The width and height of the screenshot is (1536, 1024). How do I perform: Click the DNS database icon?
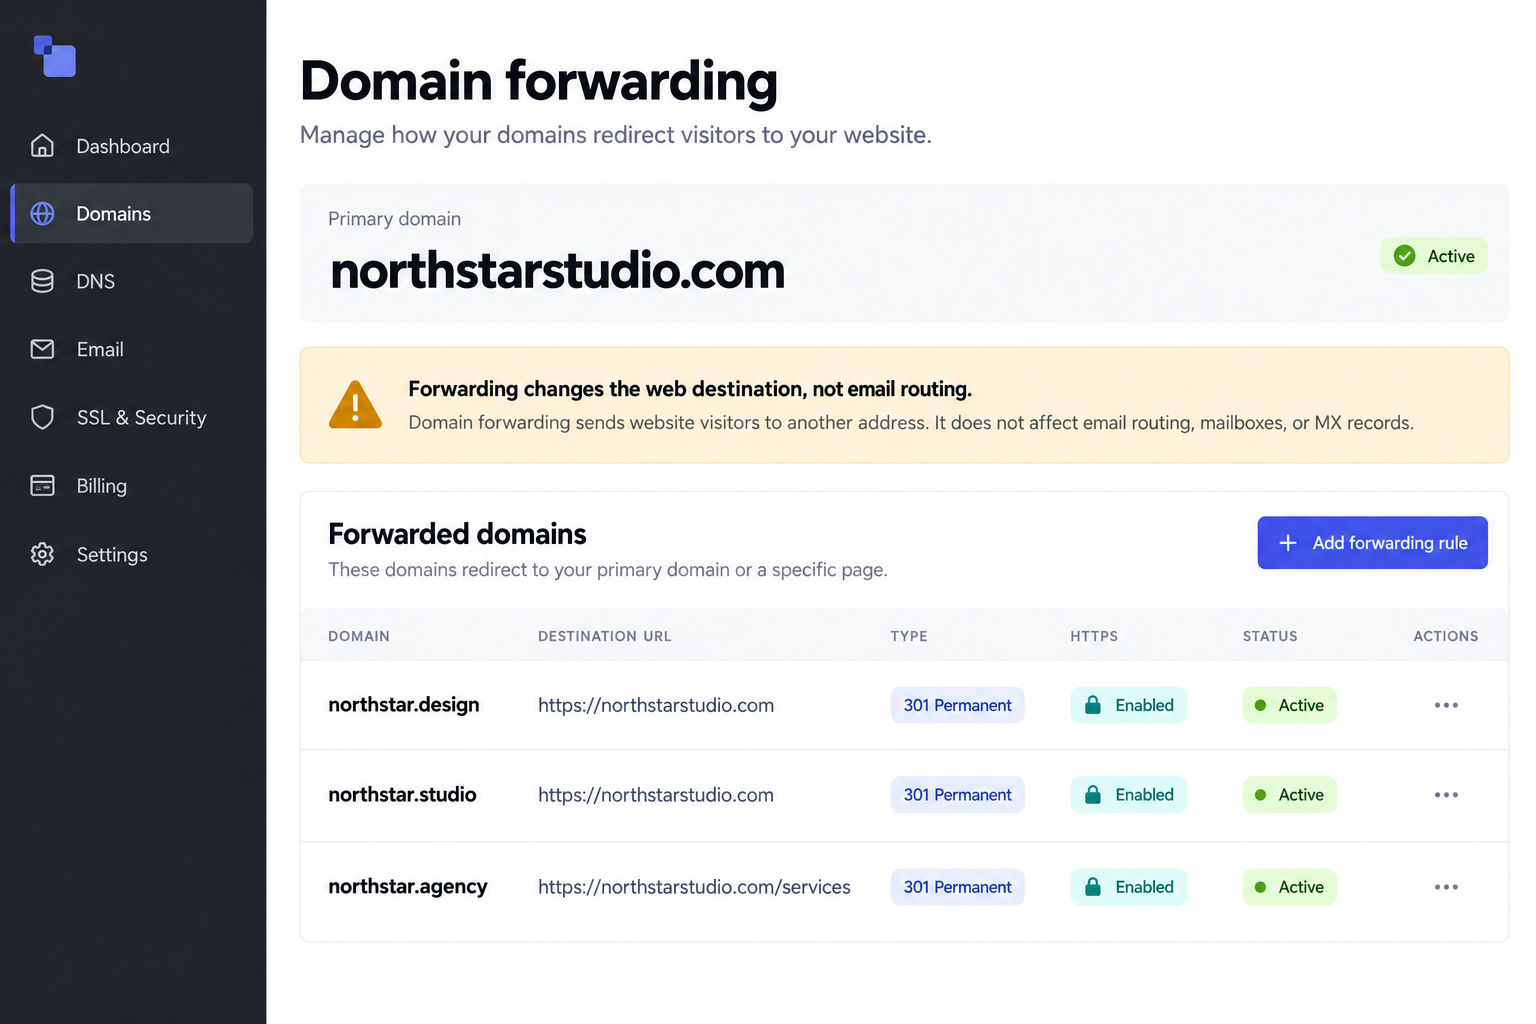click(x=42, y=281)
